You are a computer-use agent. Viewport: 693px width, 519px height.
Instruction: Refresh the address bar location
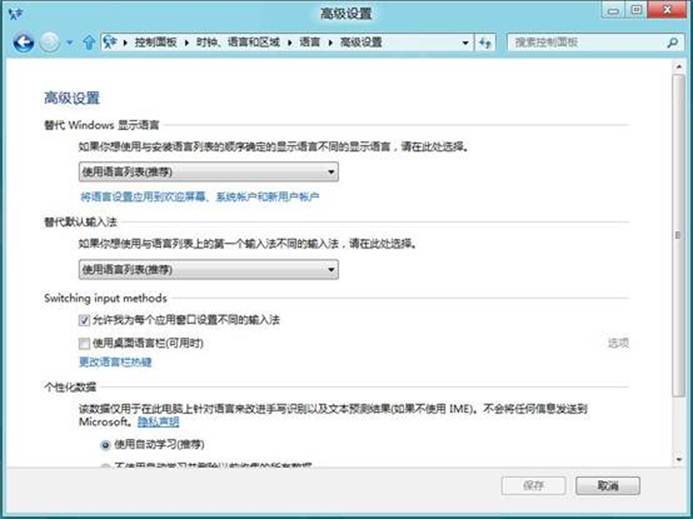pyautogui.click(x=485, y=43)
